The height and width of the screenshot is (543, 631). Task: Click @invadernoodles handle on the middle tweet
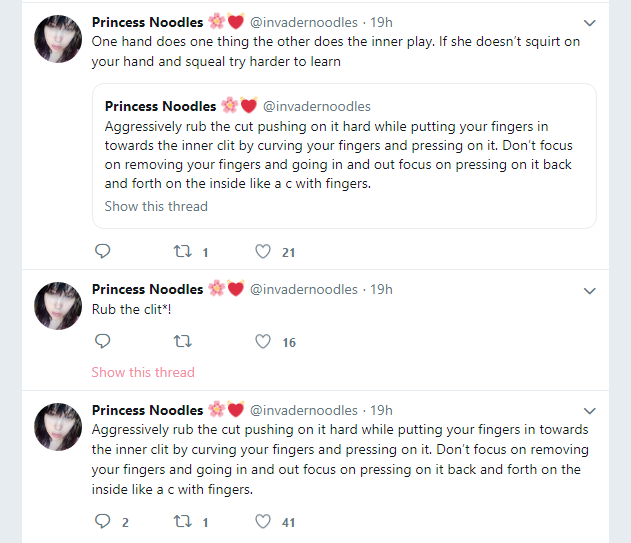point(302,289)
